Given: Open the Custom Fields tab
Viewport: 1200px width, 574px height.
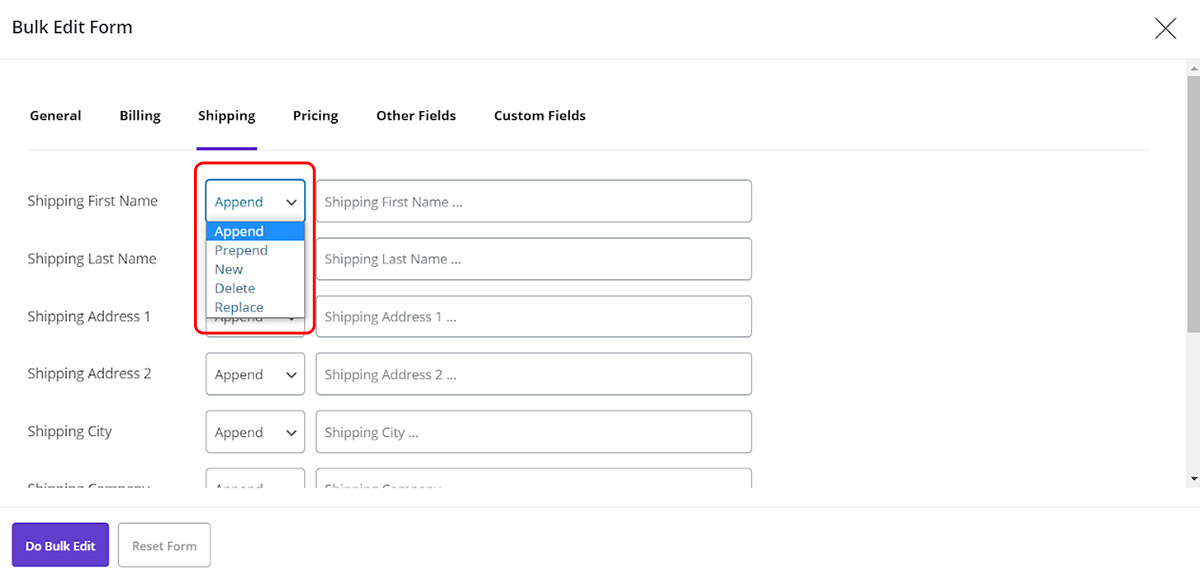Looking at the screenshot, I should 539,116.
